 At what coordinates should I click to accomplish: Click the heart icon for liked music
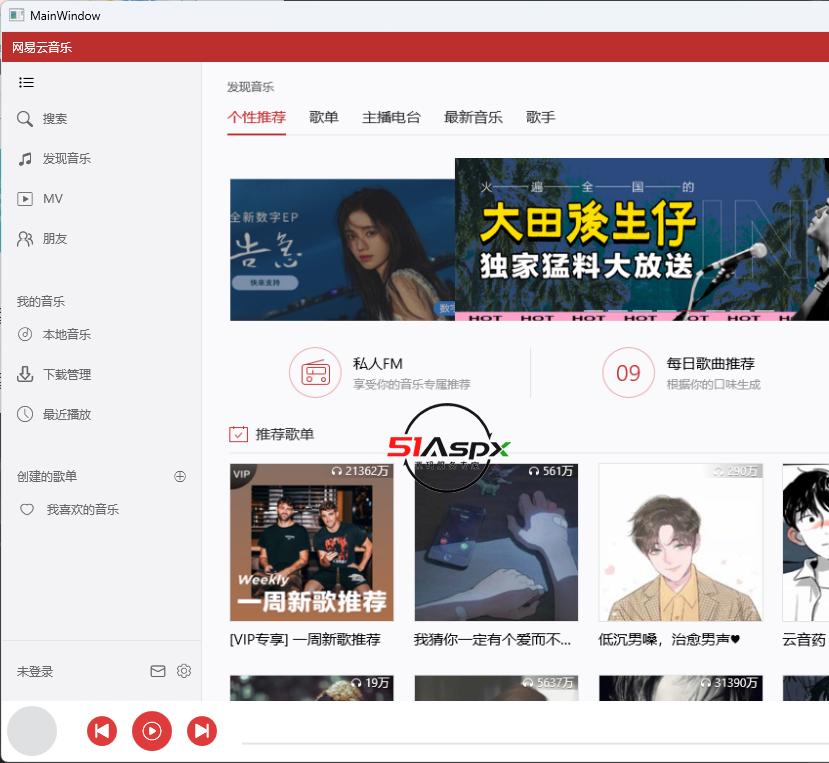pyautogui.click(x=26, y=510)
